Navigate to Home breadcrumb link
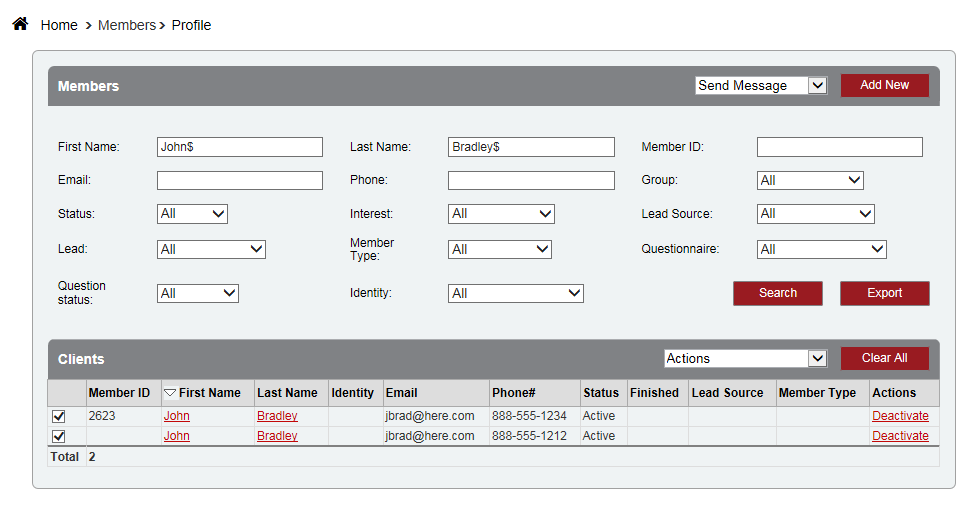968x505 pixels. pos(59,25)
